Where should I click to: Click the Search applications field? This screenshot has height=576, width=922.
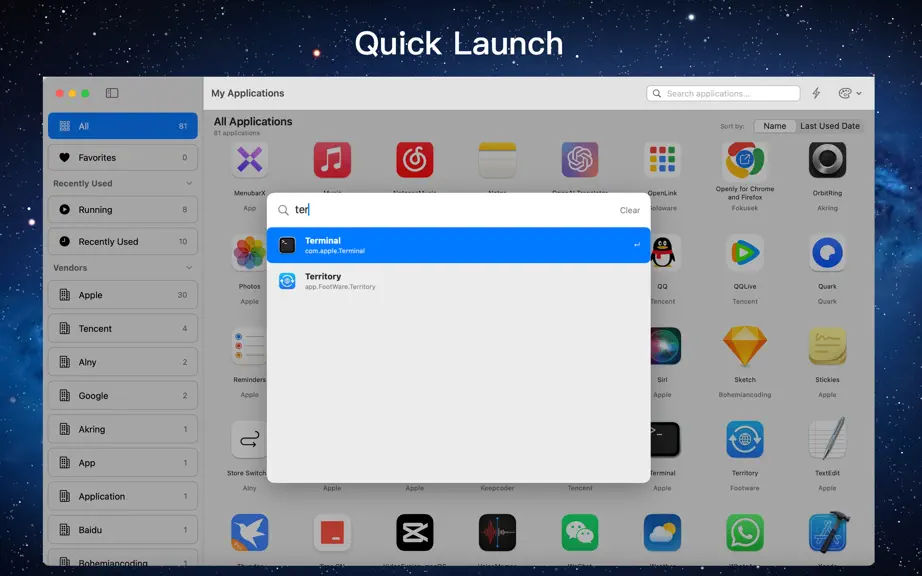point(723,93)
